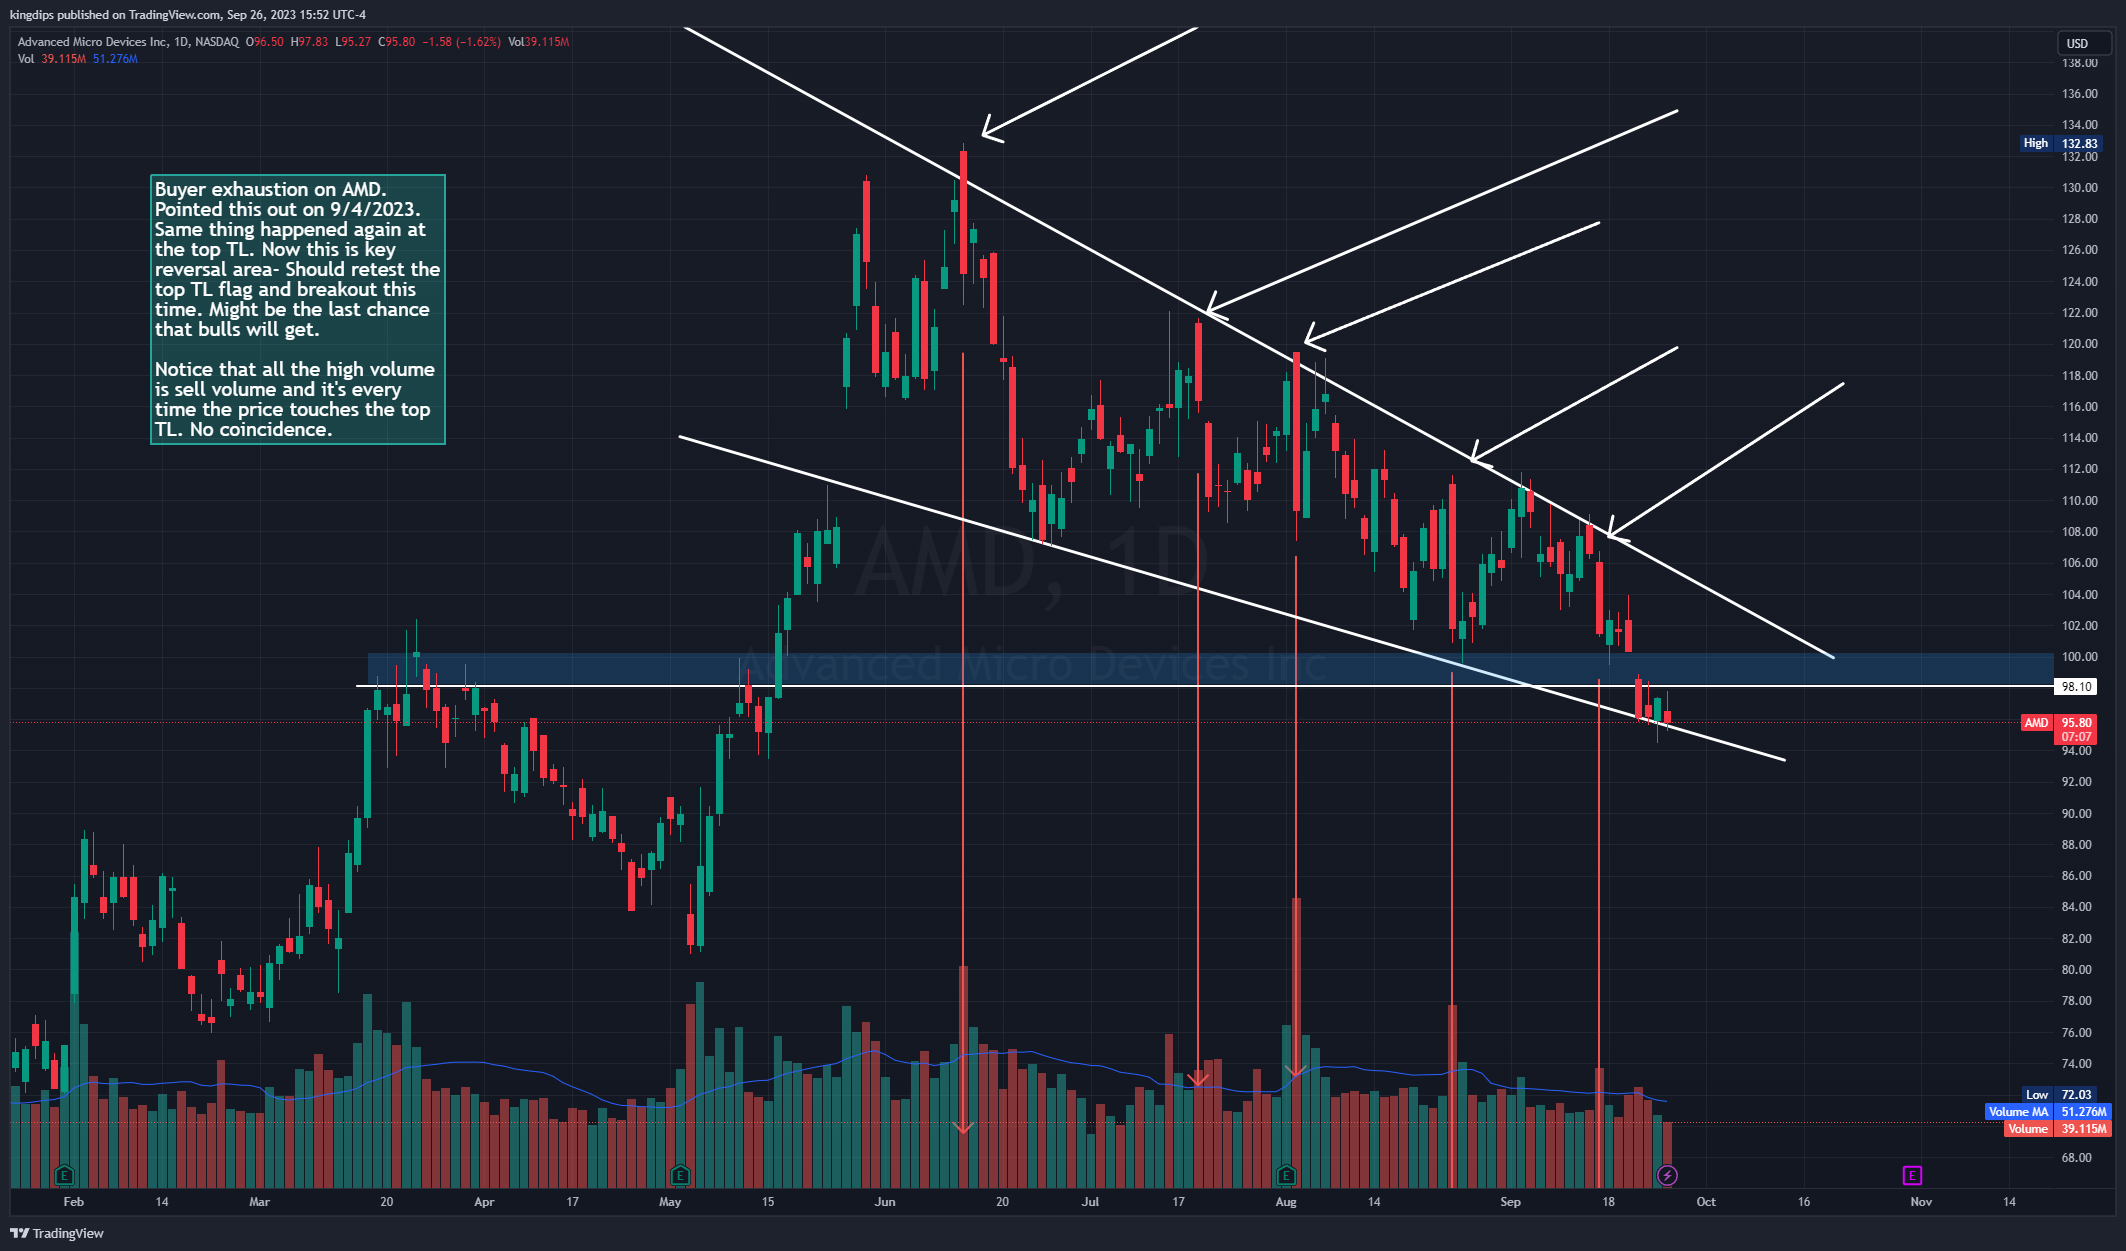This screenshot has width=2126, height=1251.
Task: Click the 136.00 price axis label
Action: [2079, 93]
